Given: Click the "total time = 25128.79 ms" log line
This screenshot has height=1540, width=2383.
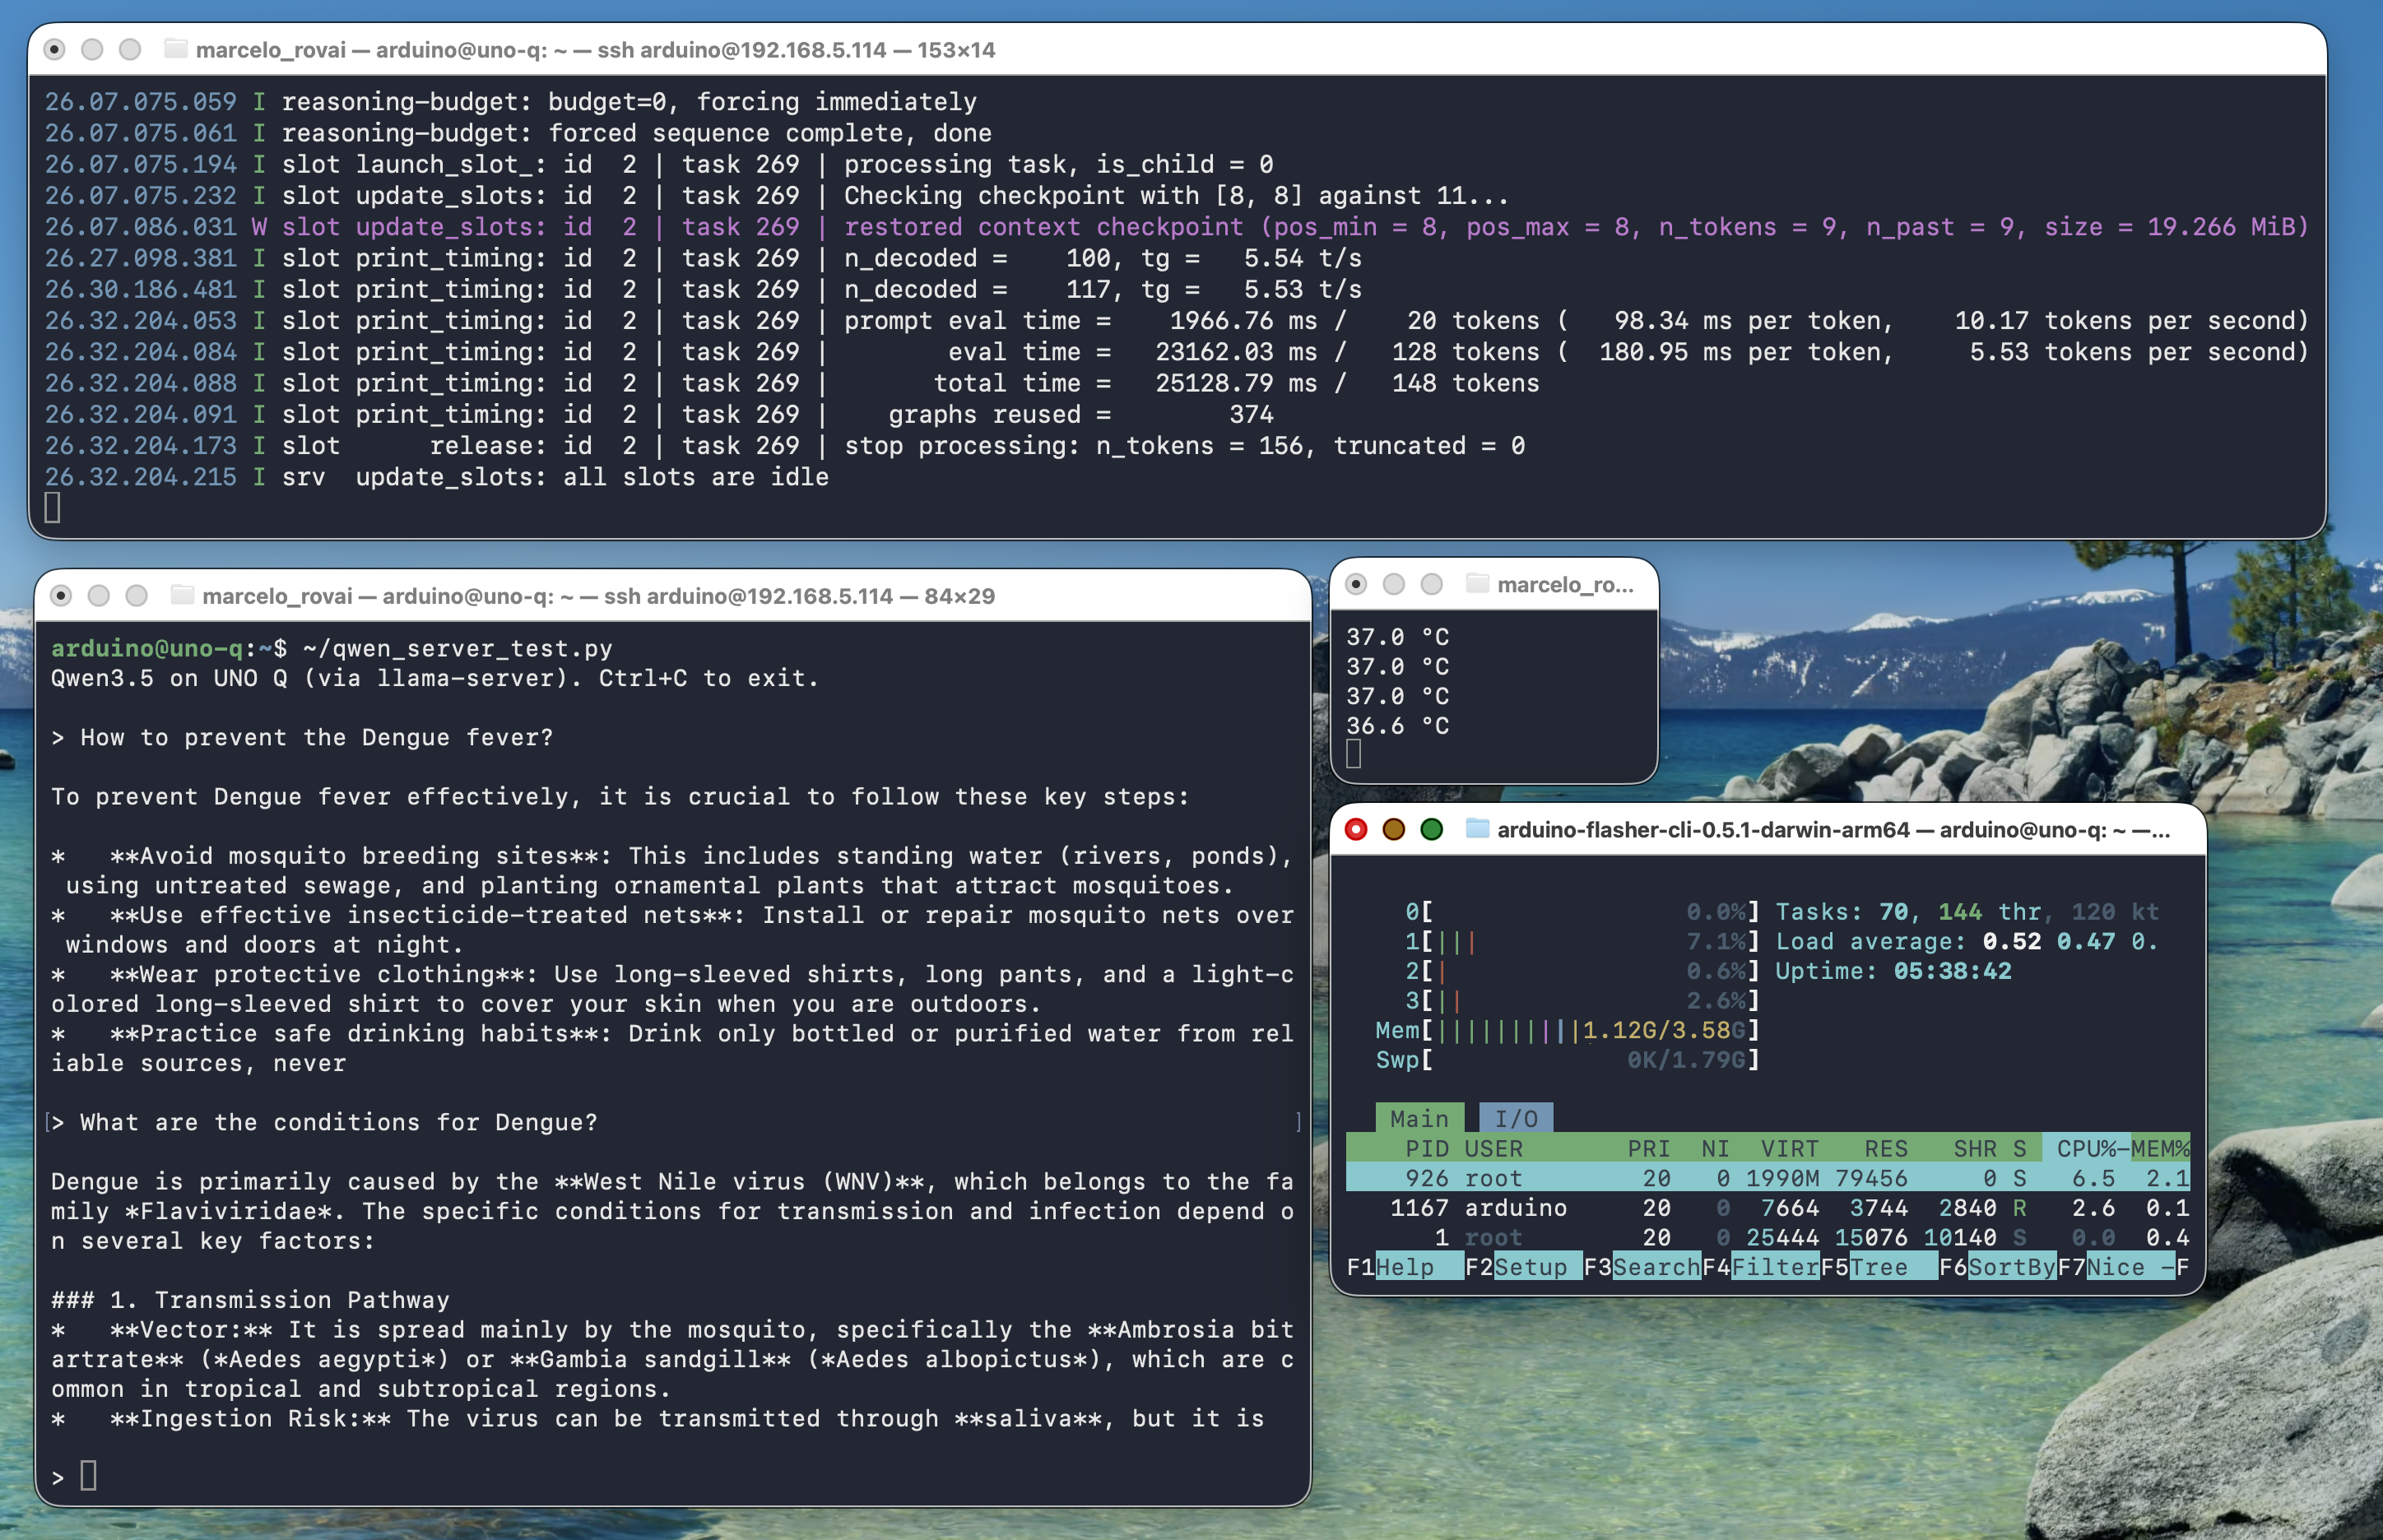Looking at the screenshot, I should click(792, 383).
